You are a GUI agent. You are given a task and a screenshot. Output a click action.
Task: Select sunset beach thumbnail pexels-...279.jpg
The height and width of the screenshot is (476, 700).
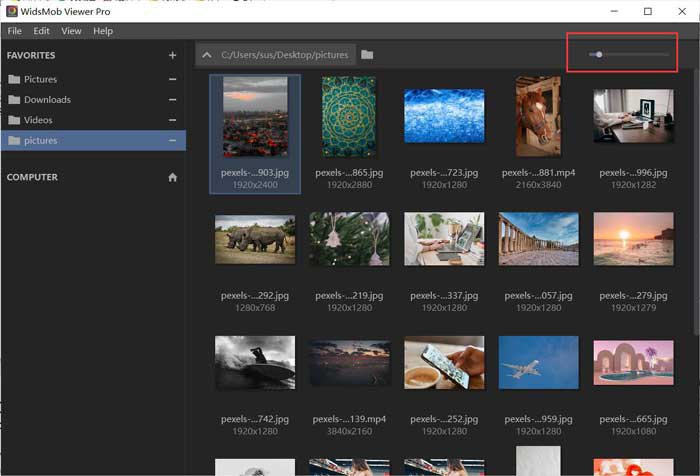coord(633,239)
